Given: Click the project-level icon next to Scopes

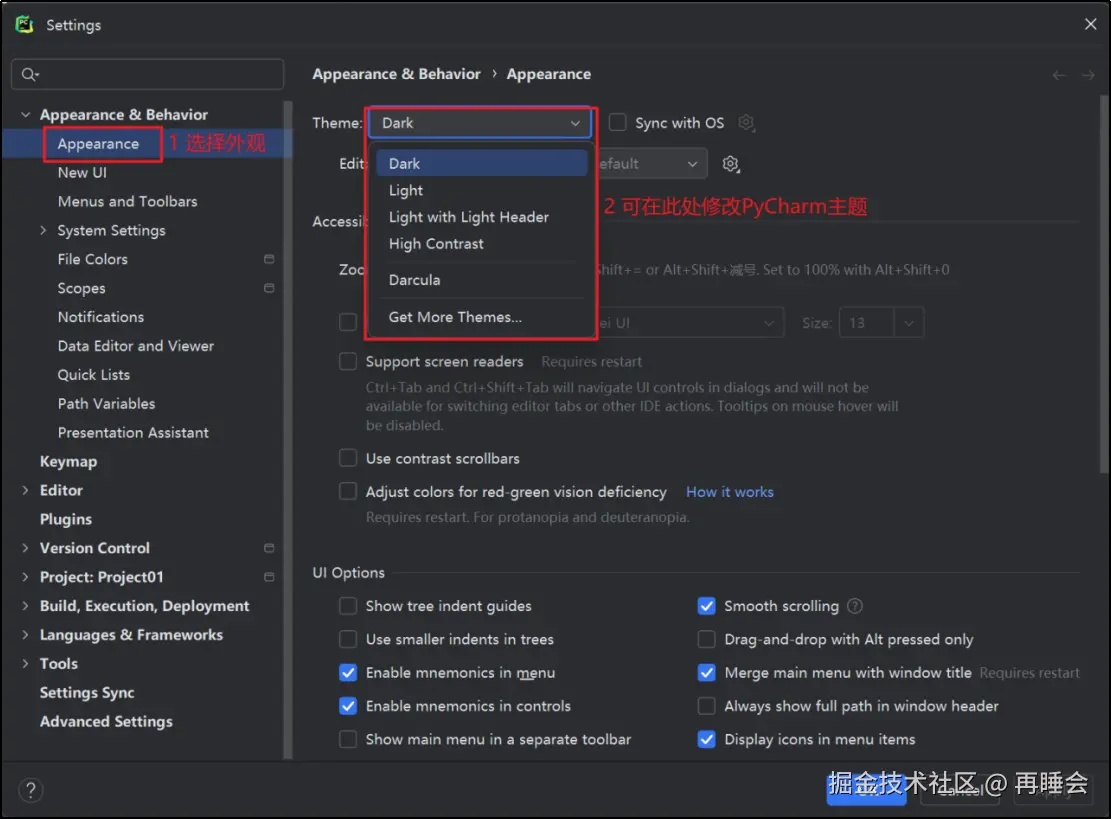Looking at the screenshot, I should pos(269,288).
